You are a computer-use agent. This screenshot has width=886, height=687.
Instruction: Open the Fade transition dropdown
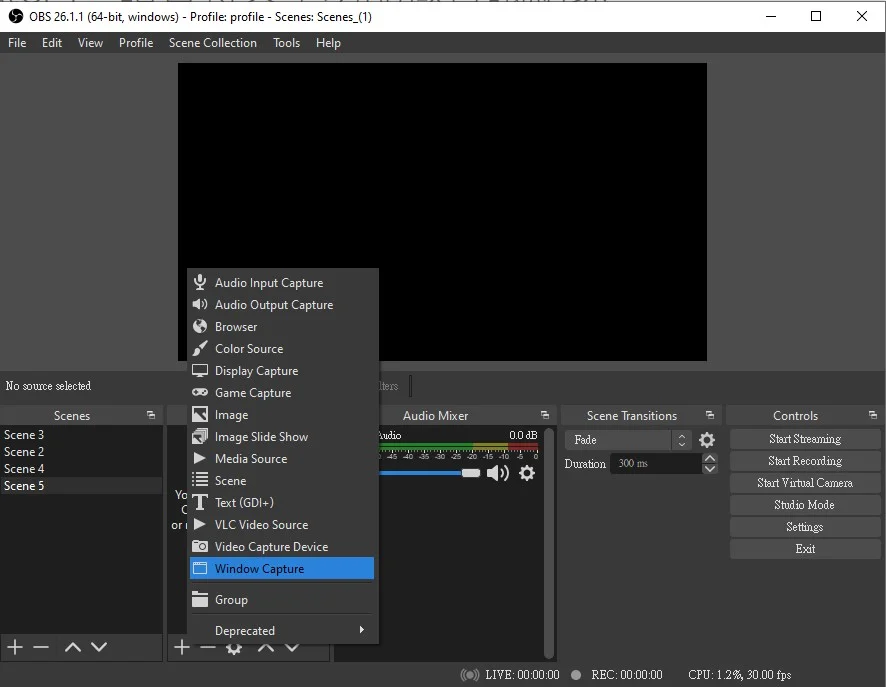point(628,440)
